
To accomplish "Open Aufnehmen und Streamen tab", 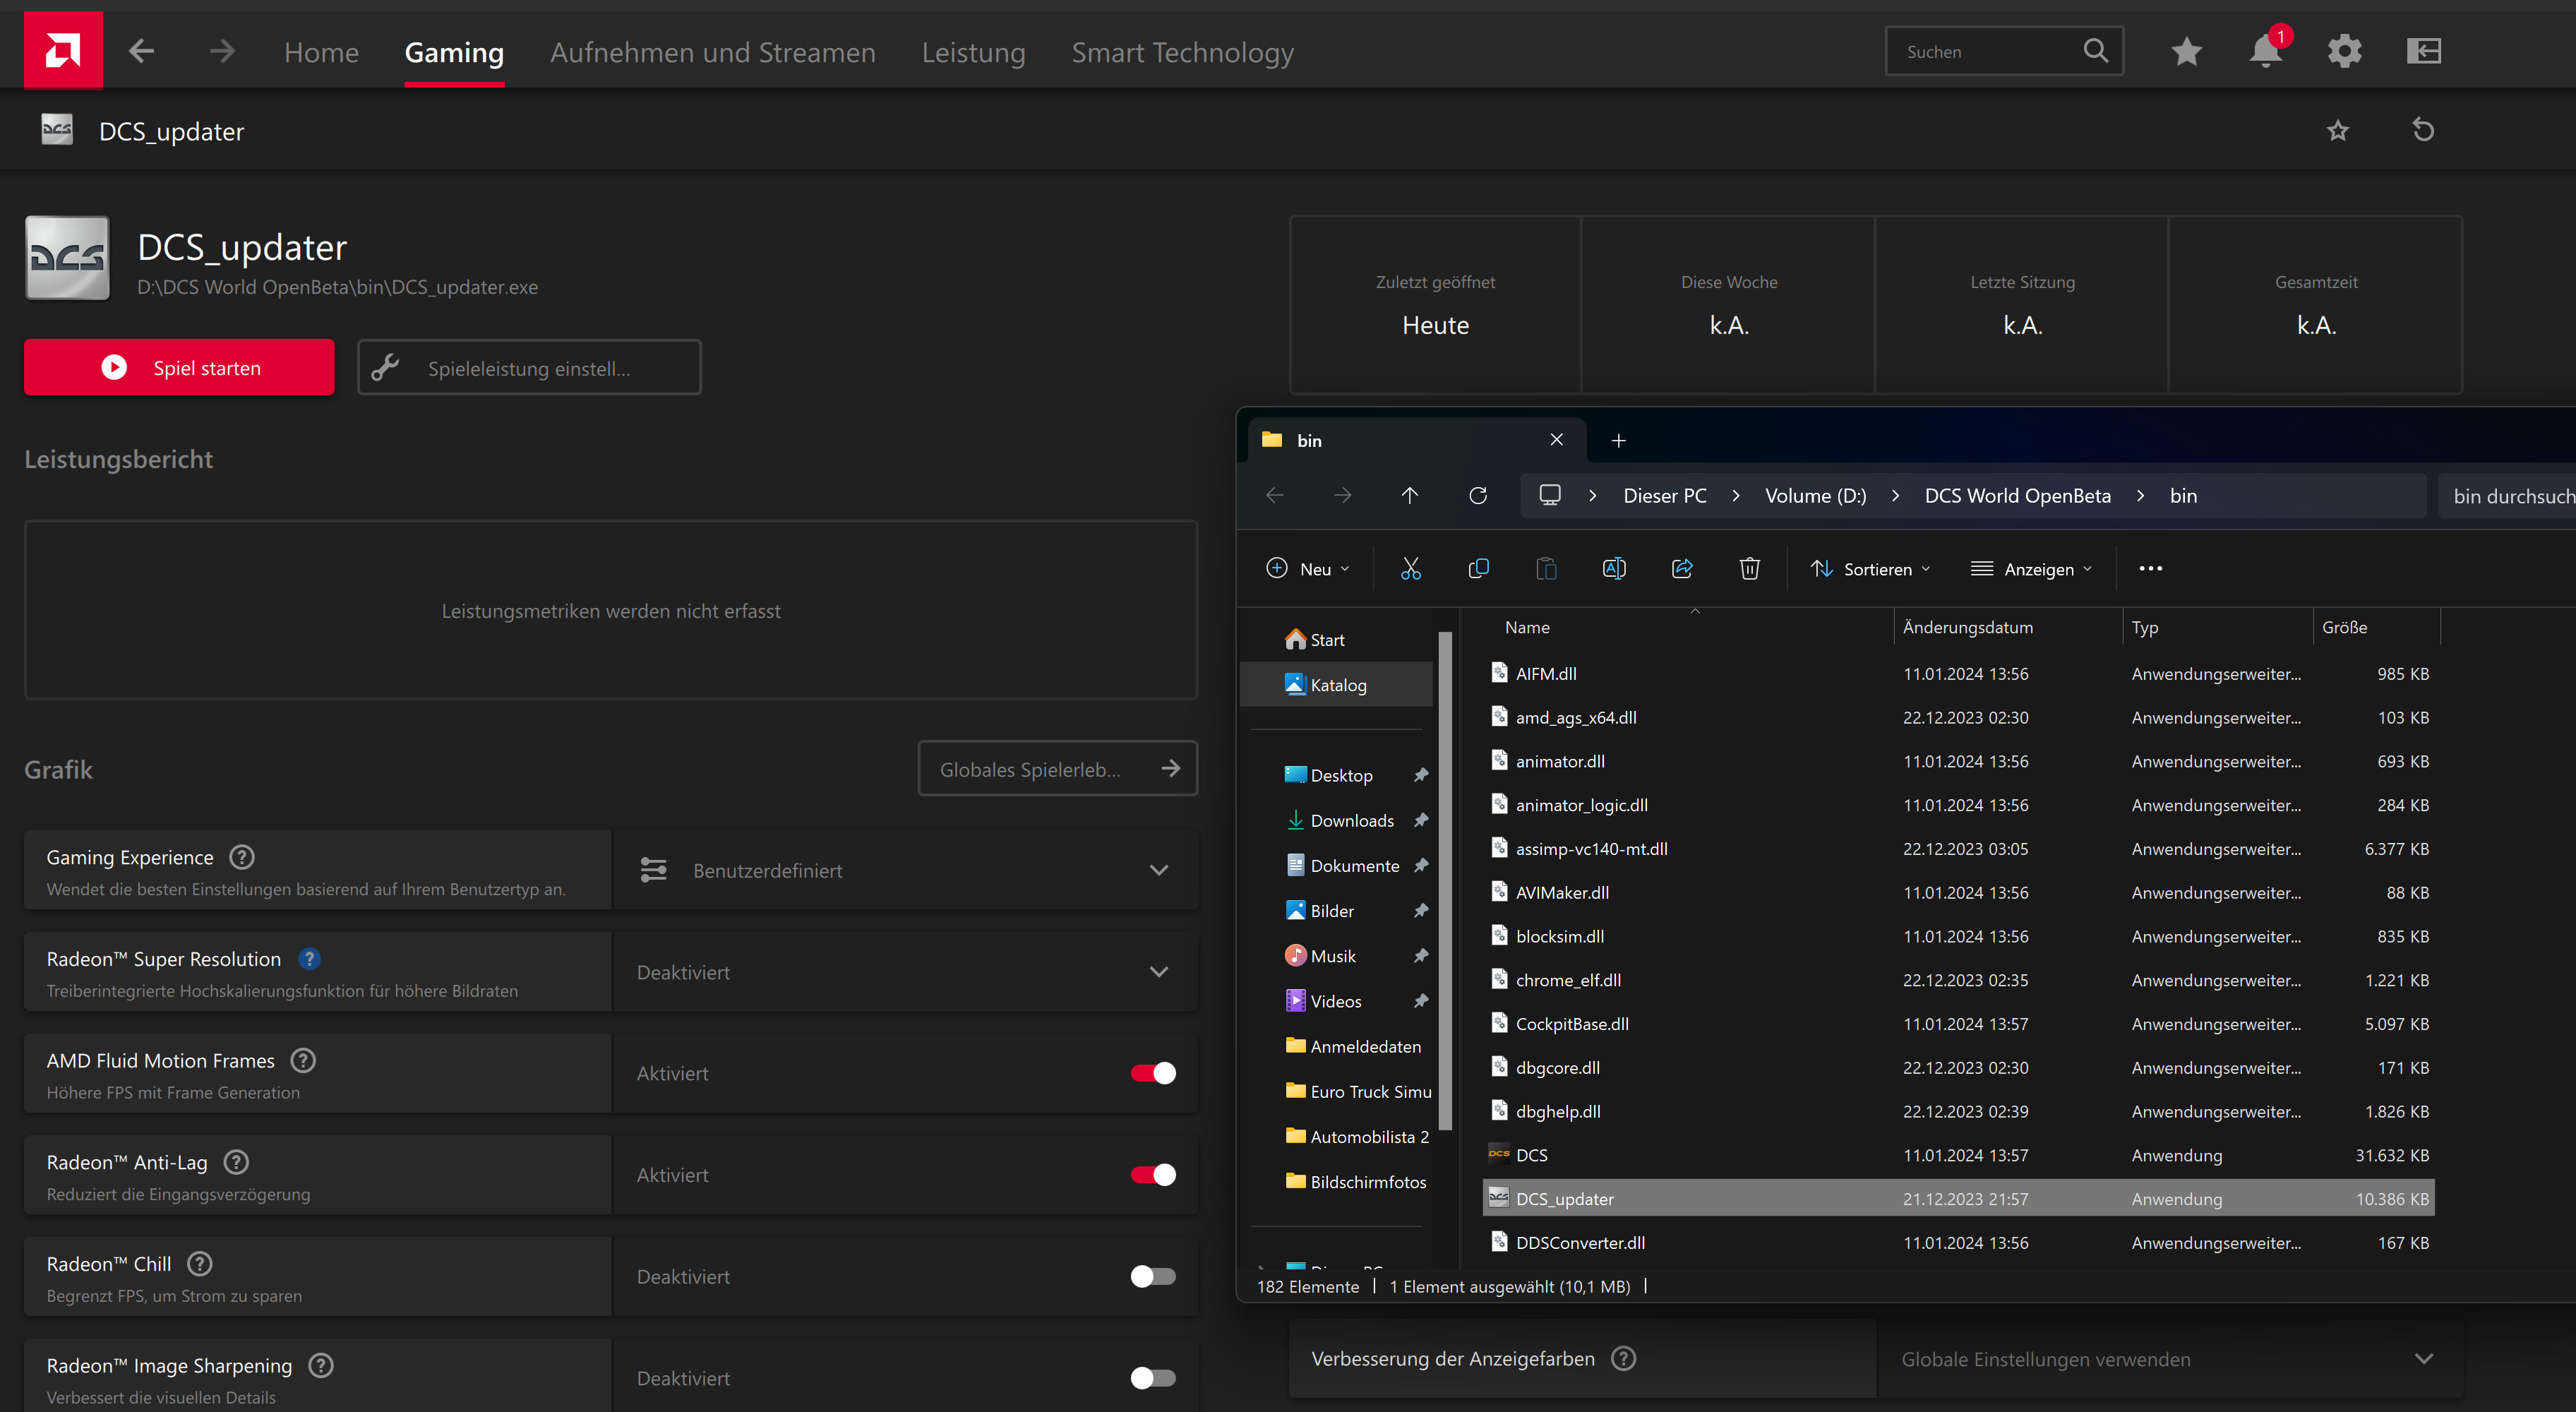I will pos(712,52).
